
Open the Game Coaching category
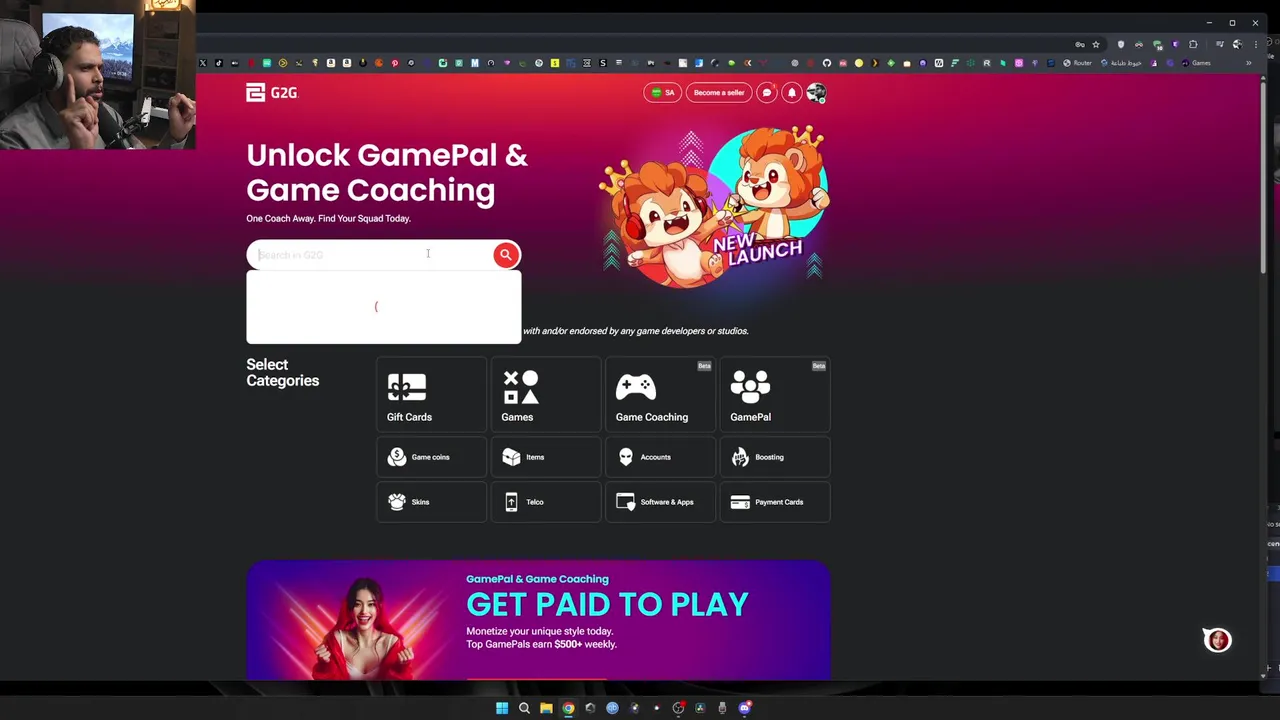pyautogui.click(x=660, y=394)
